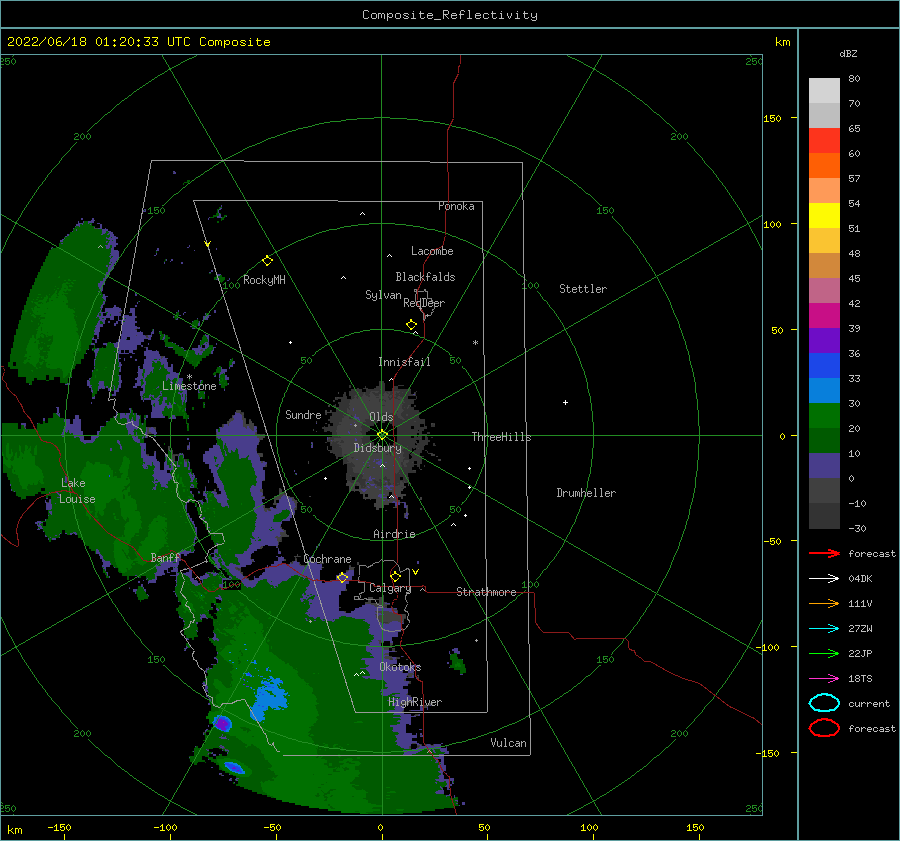Click the Drumheller label

point(586,493)
